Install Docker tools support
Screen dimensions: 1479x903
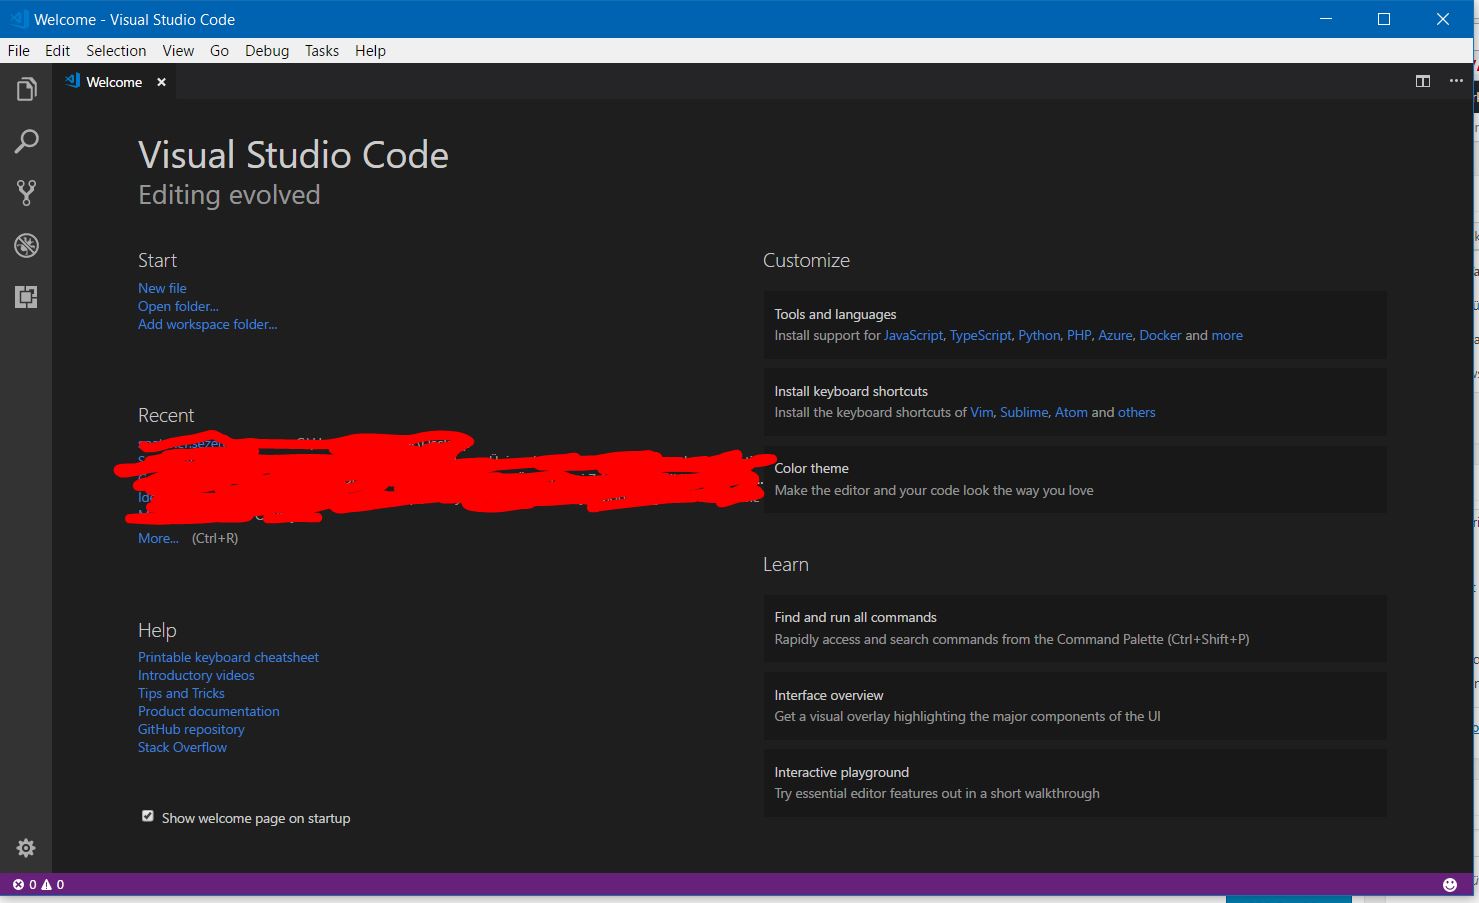(1160, 335)
